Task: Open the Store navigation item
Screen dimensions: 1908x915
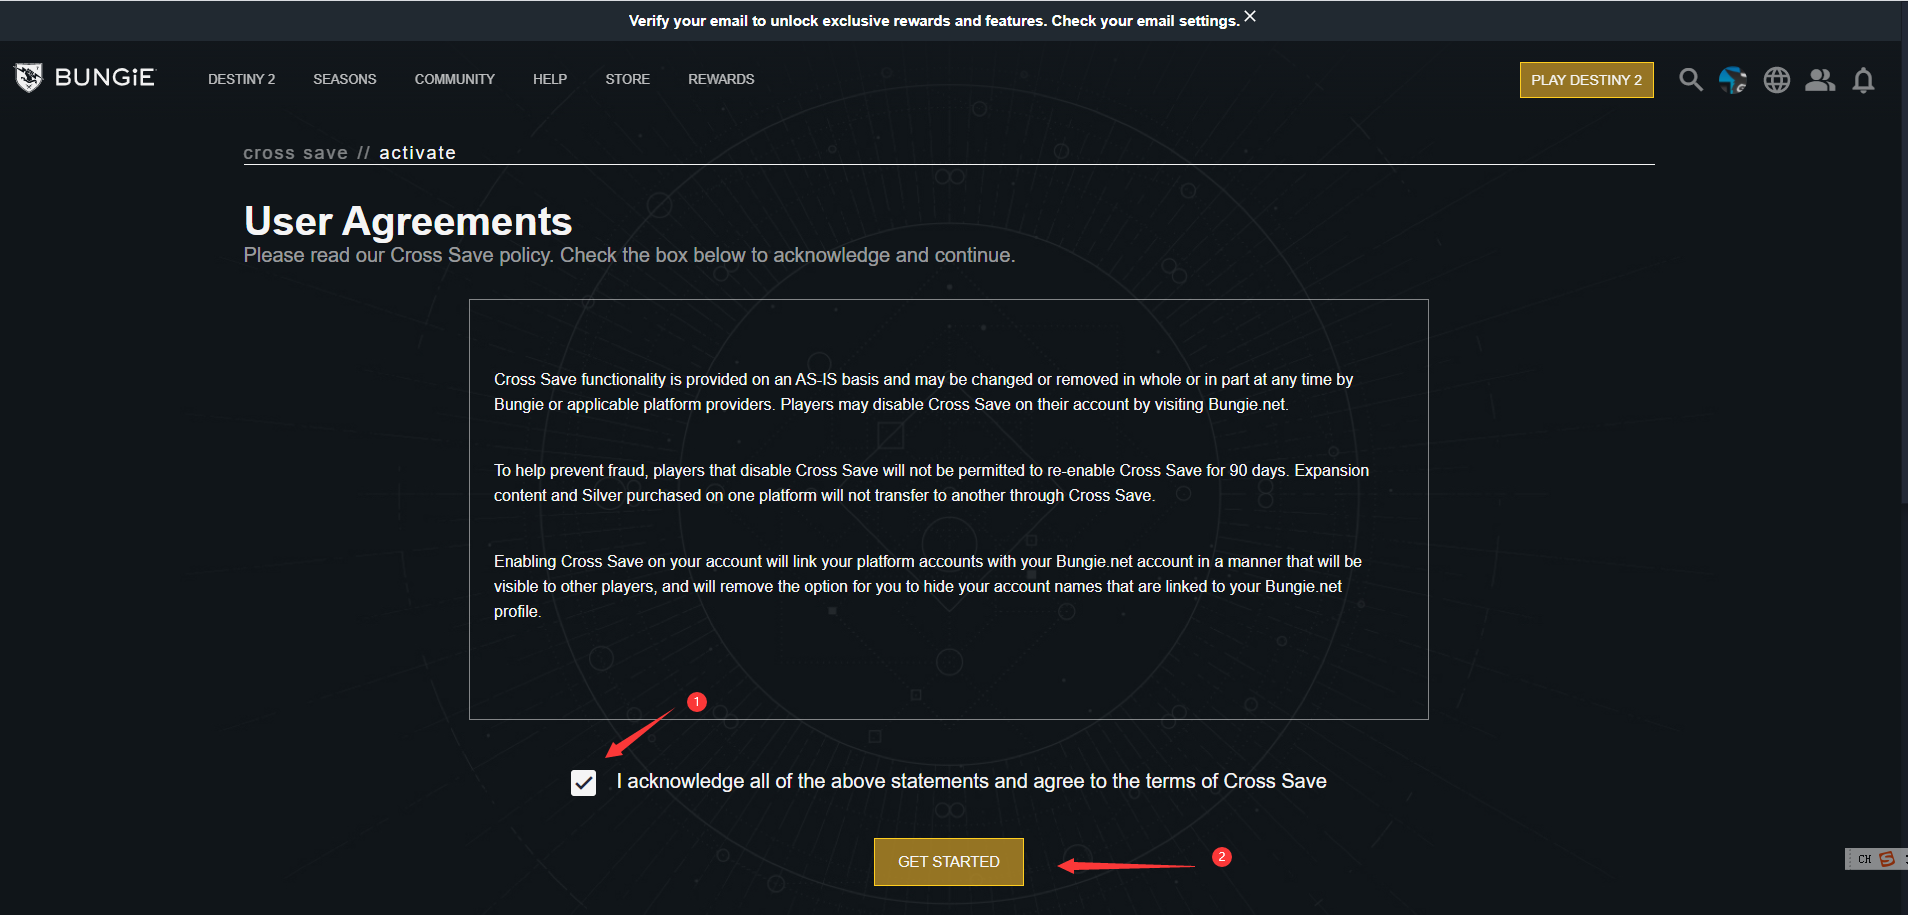Action: click(x=627, y=79)
